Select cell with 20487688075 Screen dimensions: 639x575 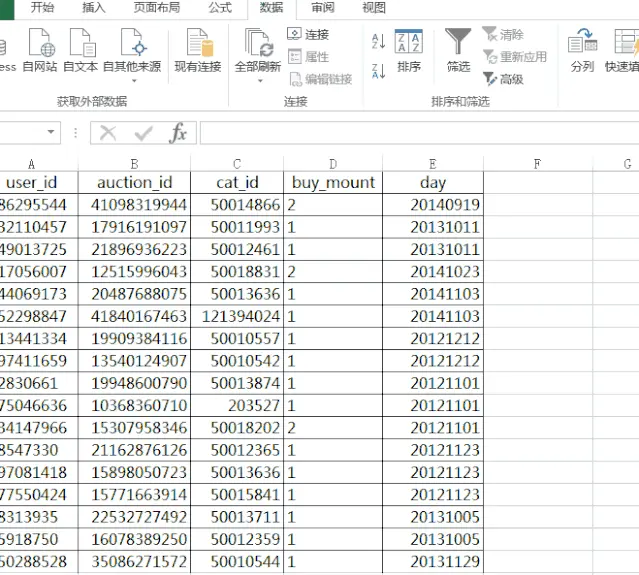pos(134,294)
